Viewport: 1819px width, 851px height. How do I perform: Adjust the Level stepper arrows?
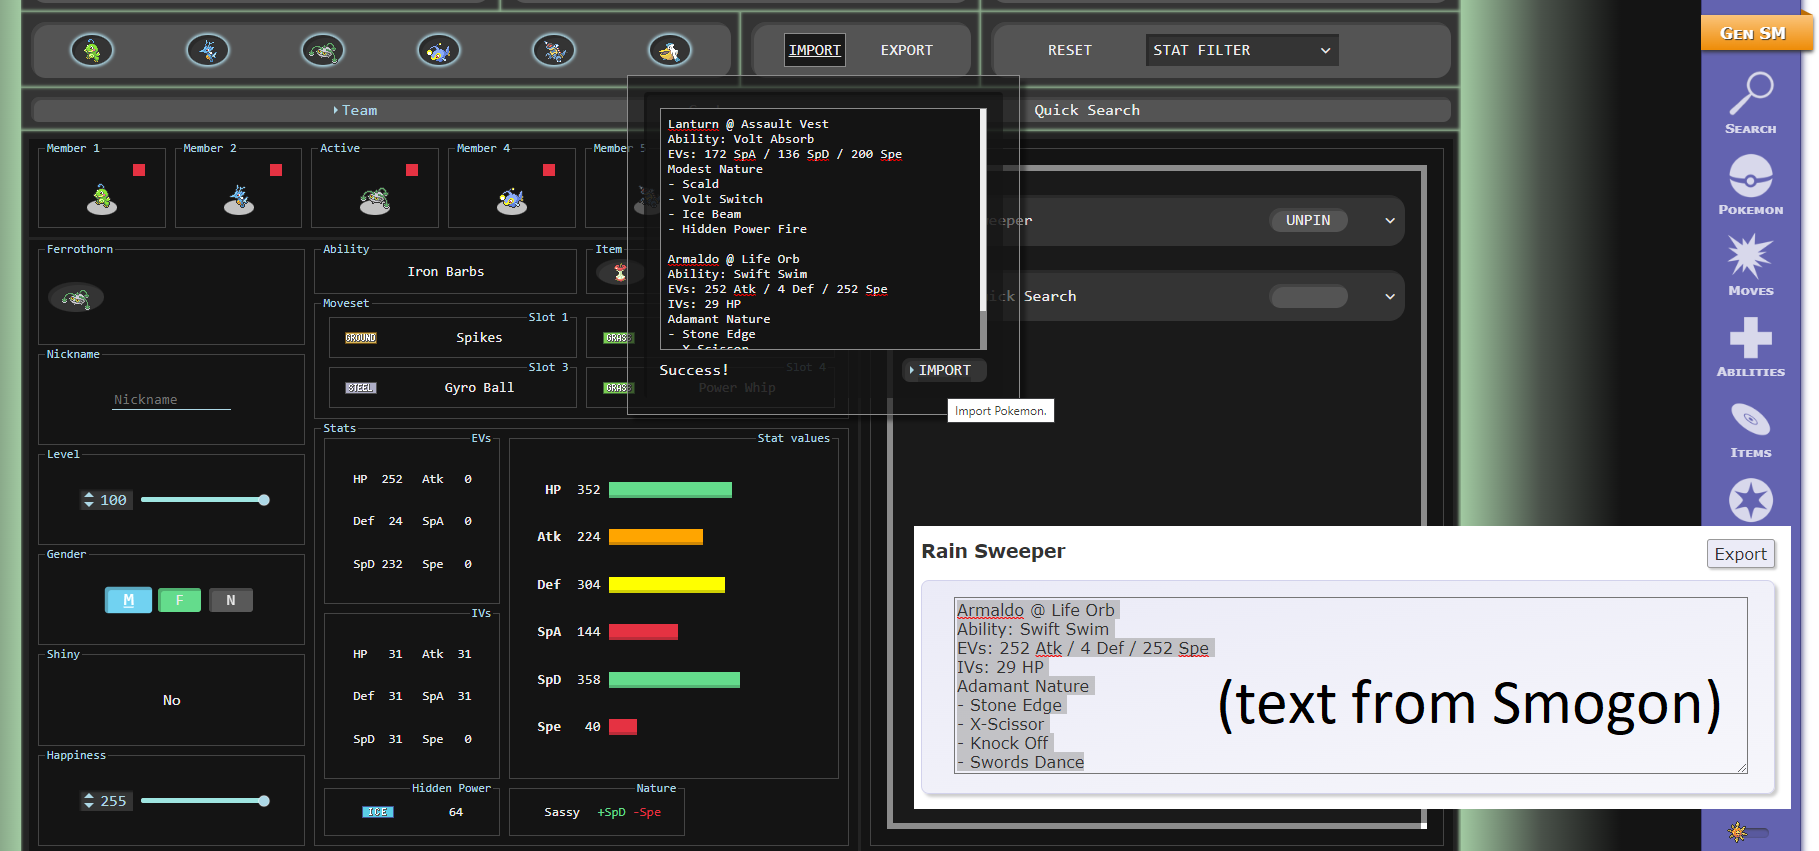(89, 500)
